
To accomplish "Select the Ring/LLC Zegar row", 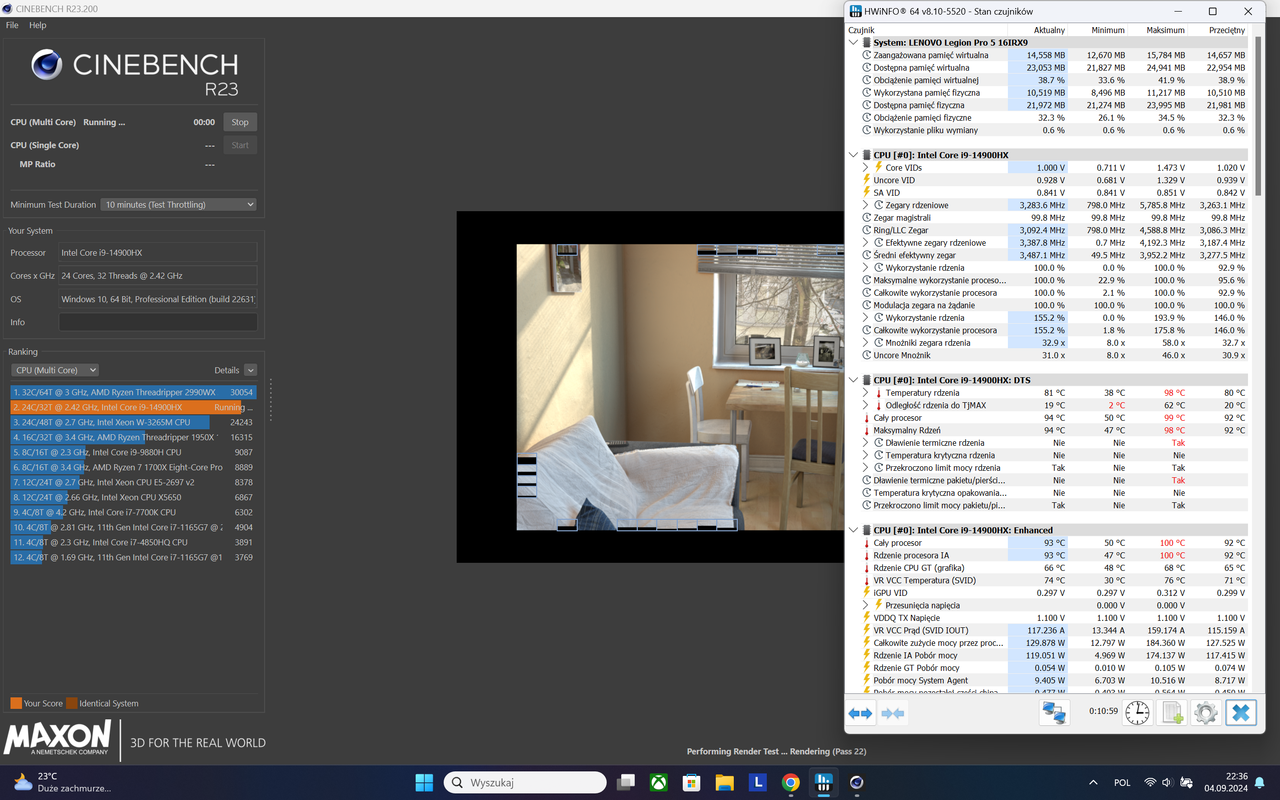I will pos(1048,230).
